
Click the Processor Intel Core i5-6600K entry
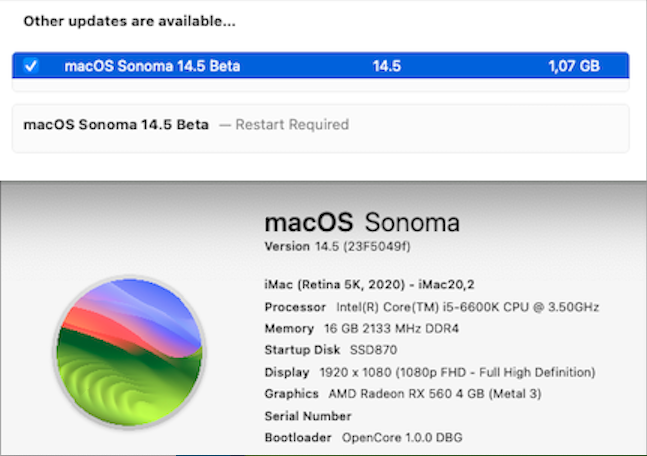[432, 307]
